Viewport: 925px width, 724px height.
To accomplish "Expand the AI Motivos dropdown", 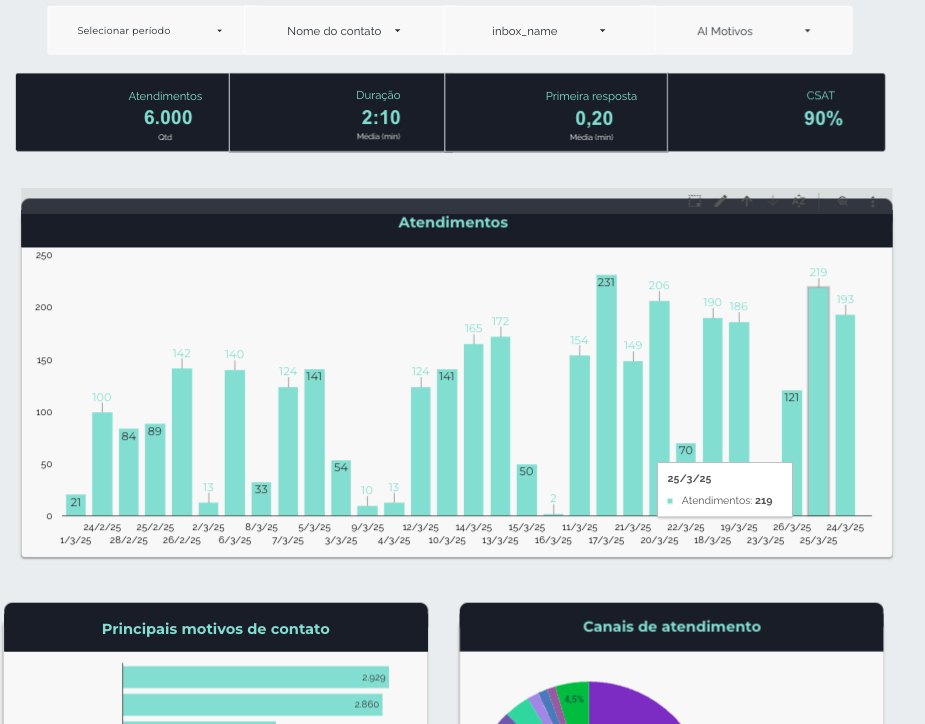I will tap(754, 31).
